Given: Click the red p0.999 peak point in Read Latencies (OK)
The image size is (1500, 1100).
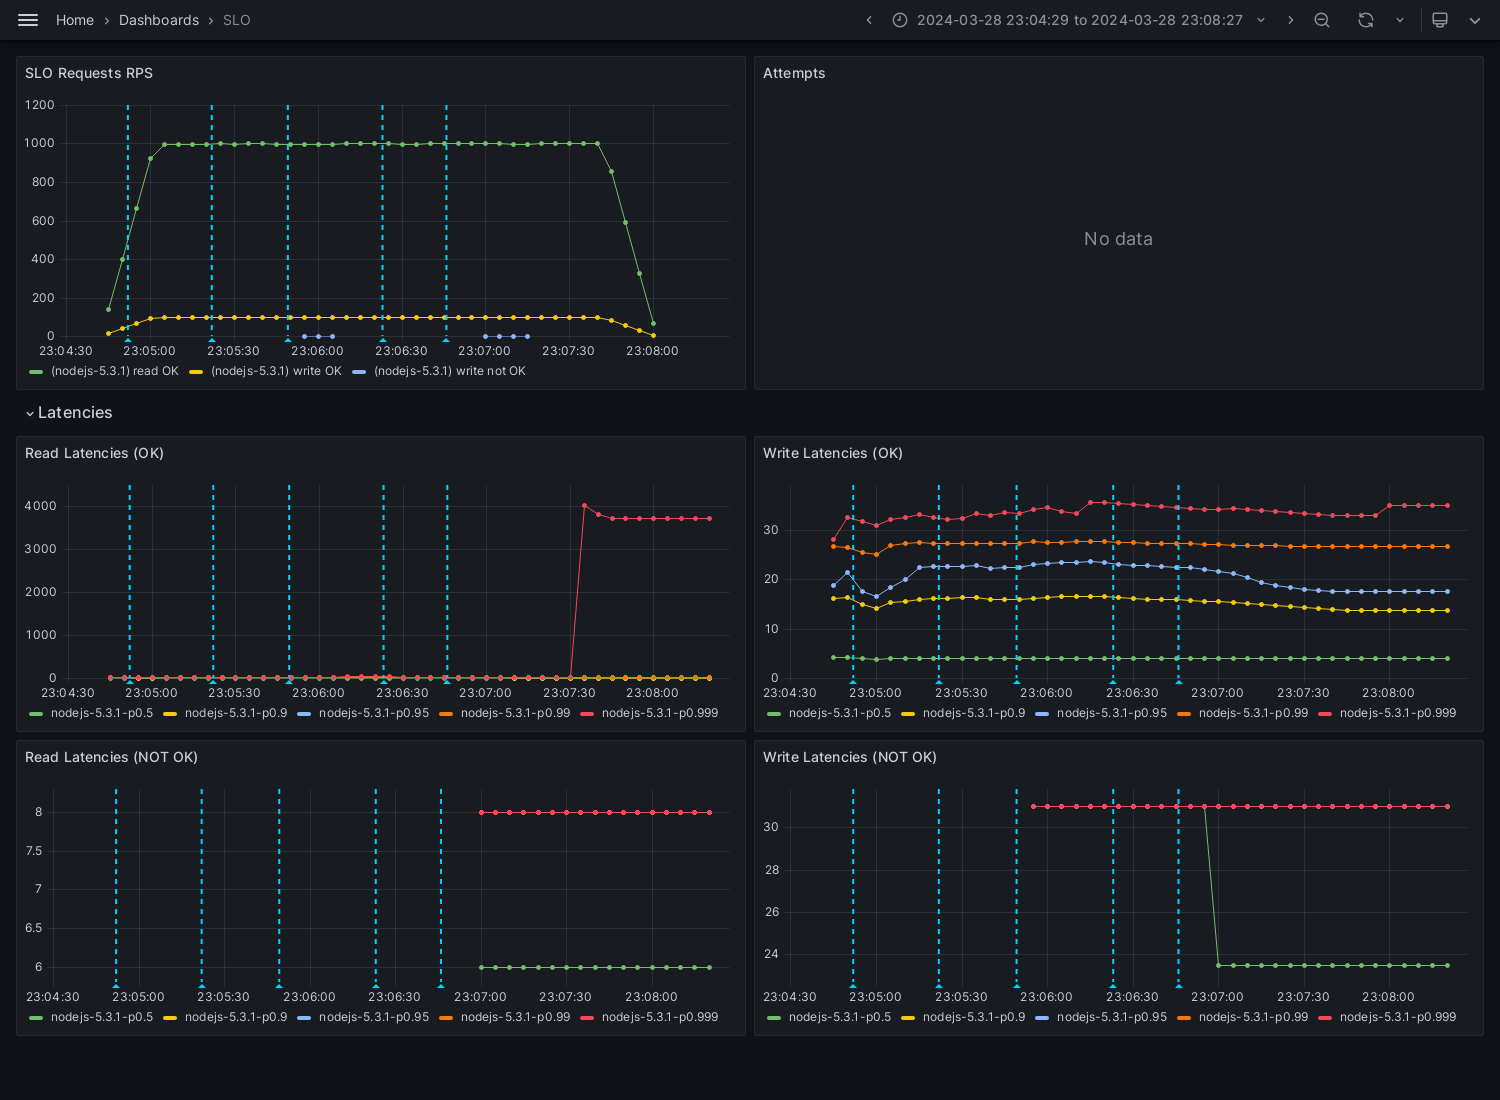Looking at the screenshot, I should [585, 506].
